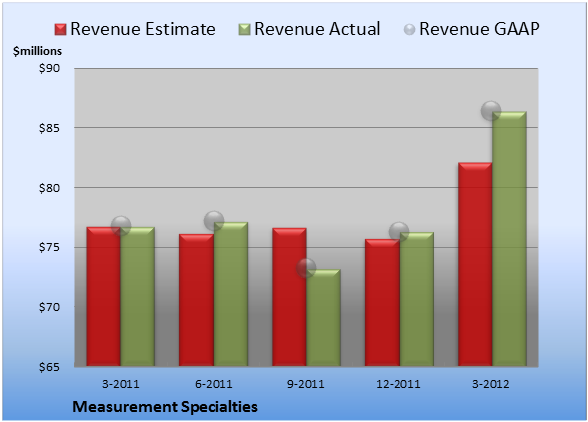Click the green actual bar for 3-2011
588x422 pixels.
tap(138, 296)
